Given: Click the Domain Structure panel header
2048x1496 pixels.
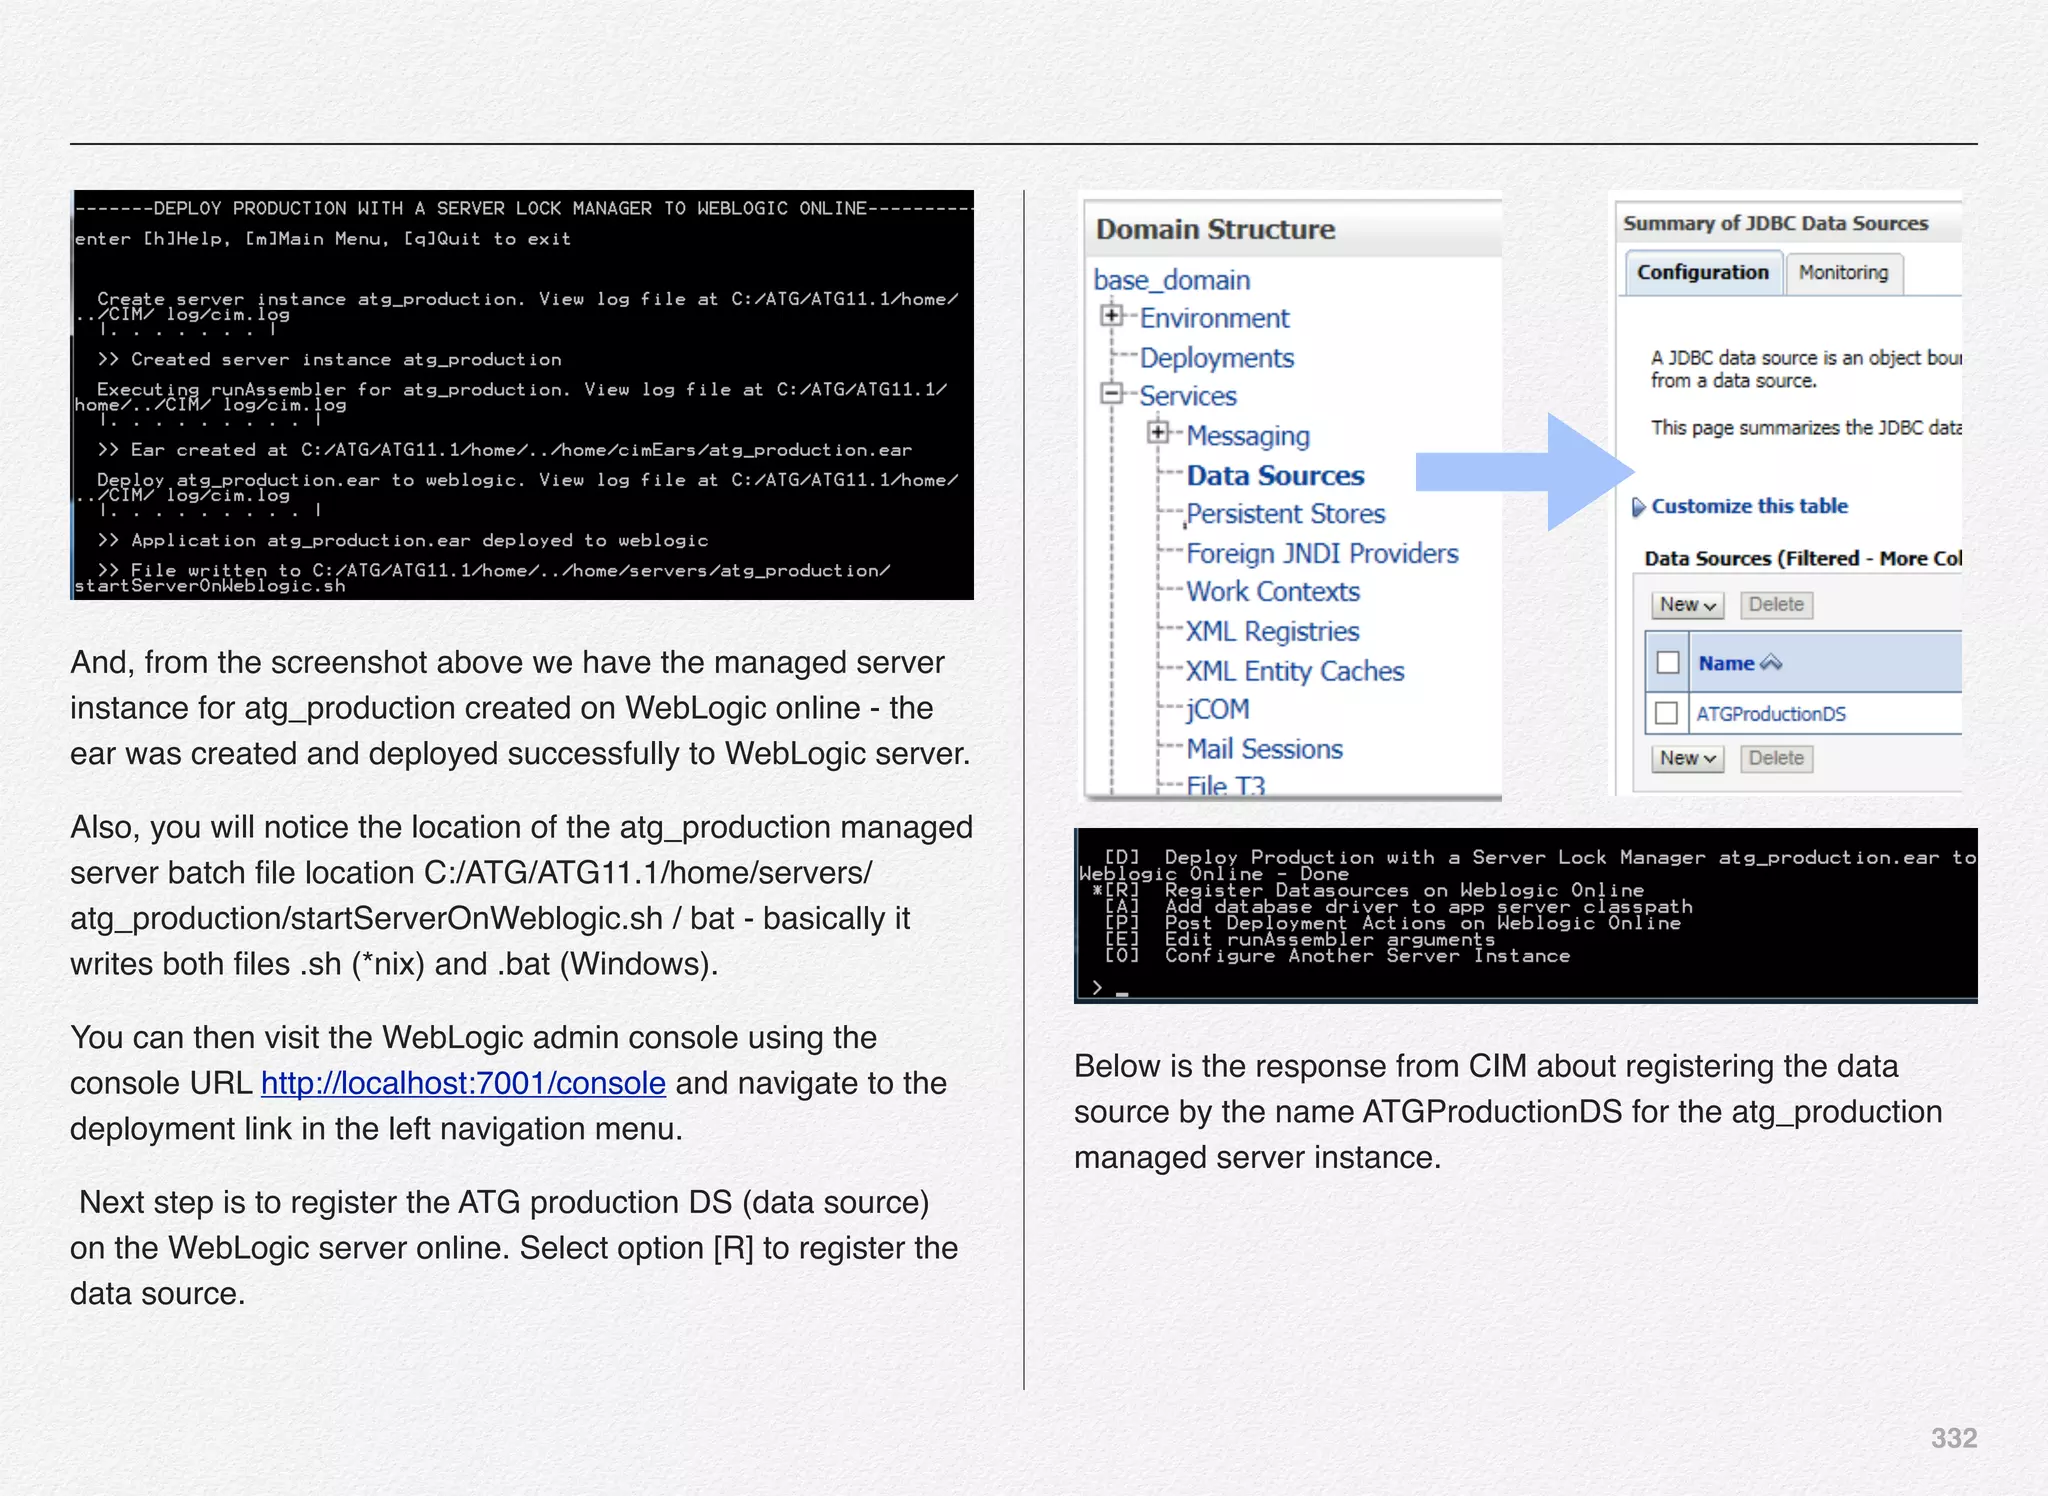Looking at the screenshot, I should [1293, 229].
